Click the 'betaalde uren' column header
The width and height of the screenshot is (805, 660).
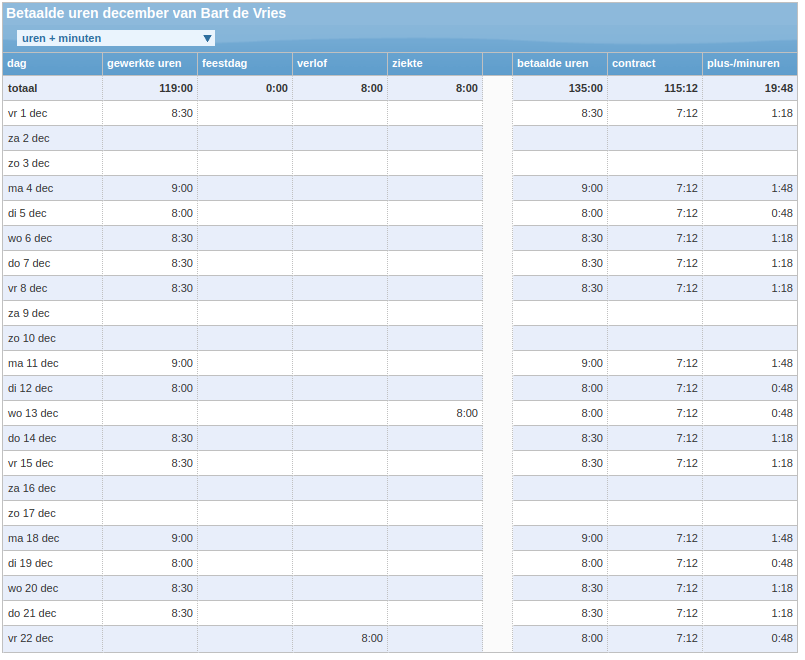click(552, 63)
